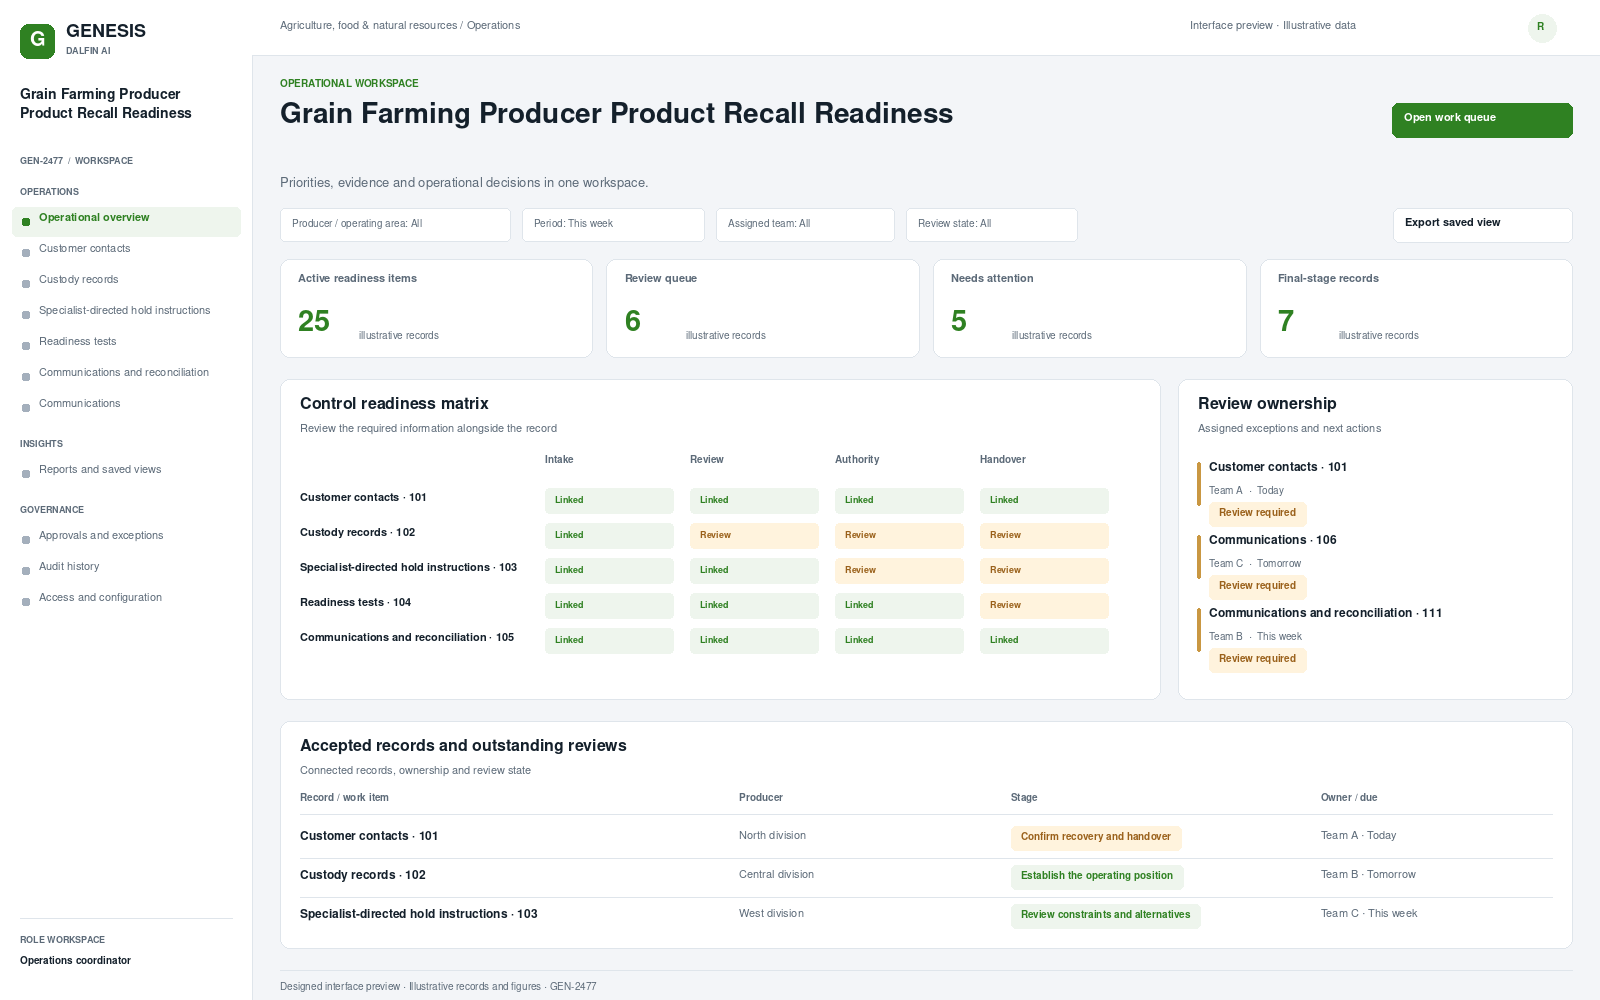Click Operations in the breadcrumb
Screen dimensions: 1600x1000
(493, 26)
